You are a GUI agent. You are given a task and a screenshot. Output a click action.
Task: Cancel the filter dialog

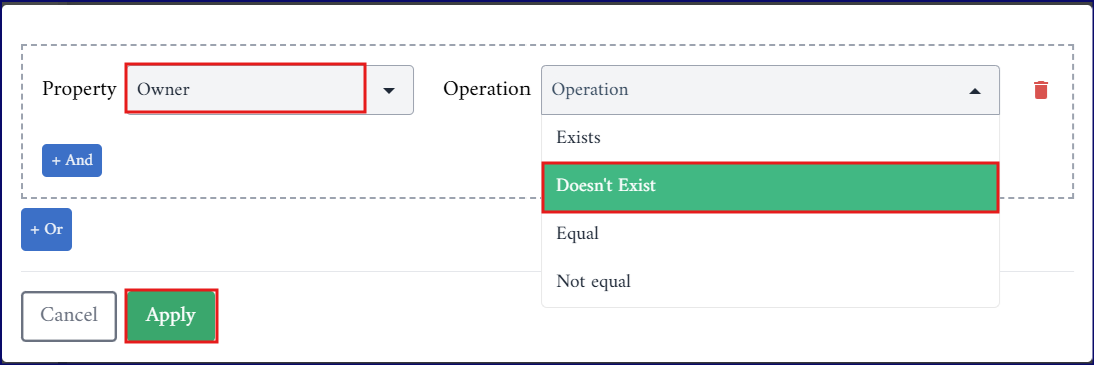pos(69,316)
